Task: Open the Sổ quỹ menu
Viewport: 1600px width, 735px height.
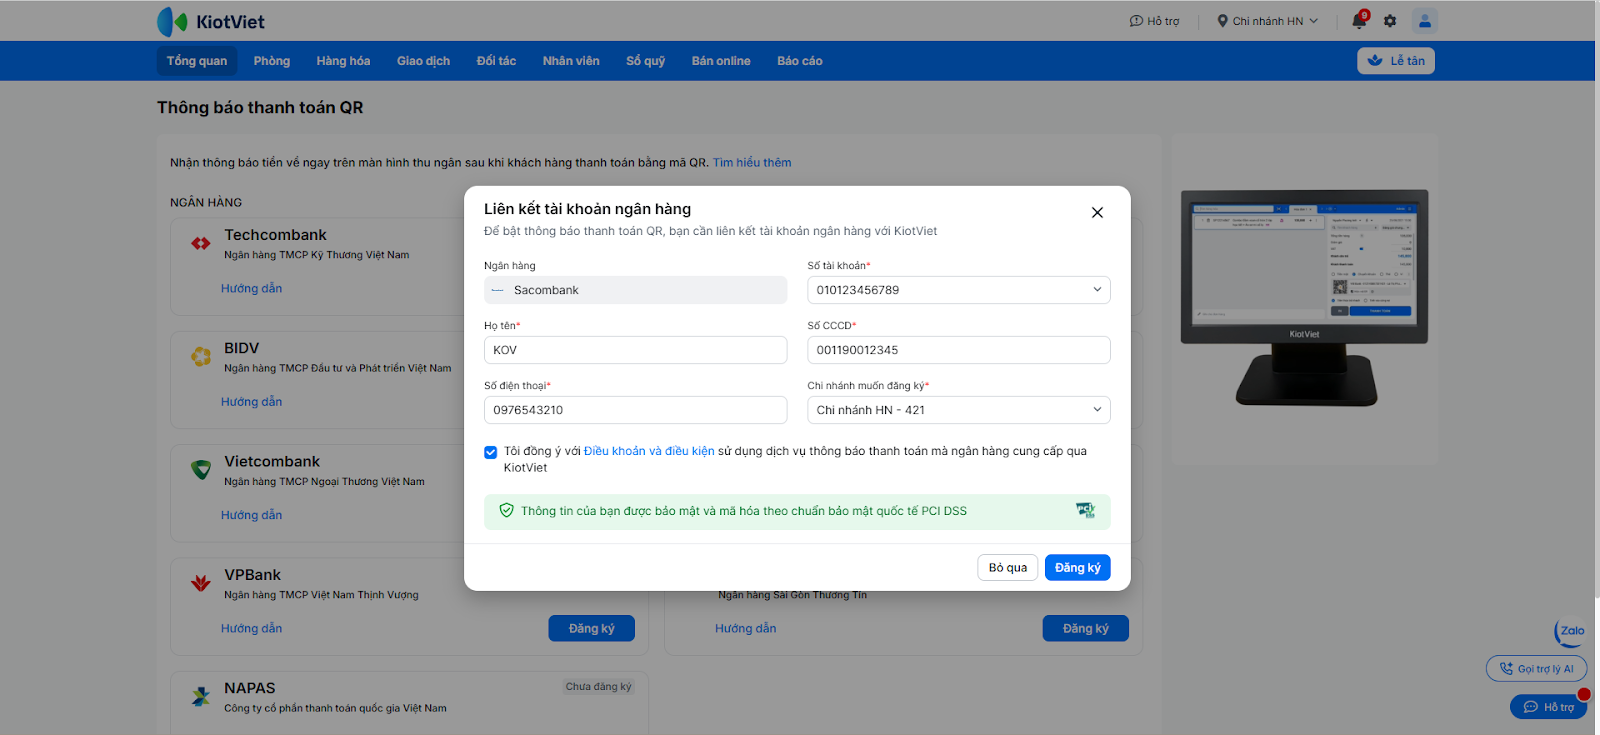Action: click(645, 61)
